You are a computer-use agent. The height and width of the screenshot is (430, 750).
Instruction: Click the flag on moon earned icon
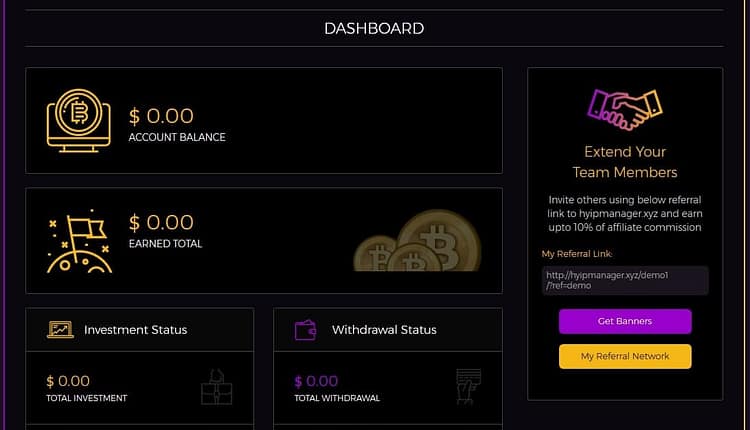click(x=79, y=241)
